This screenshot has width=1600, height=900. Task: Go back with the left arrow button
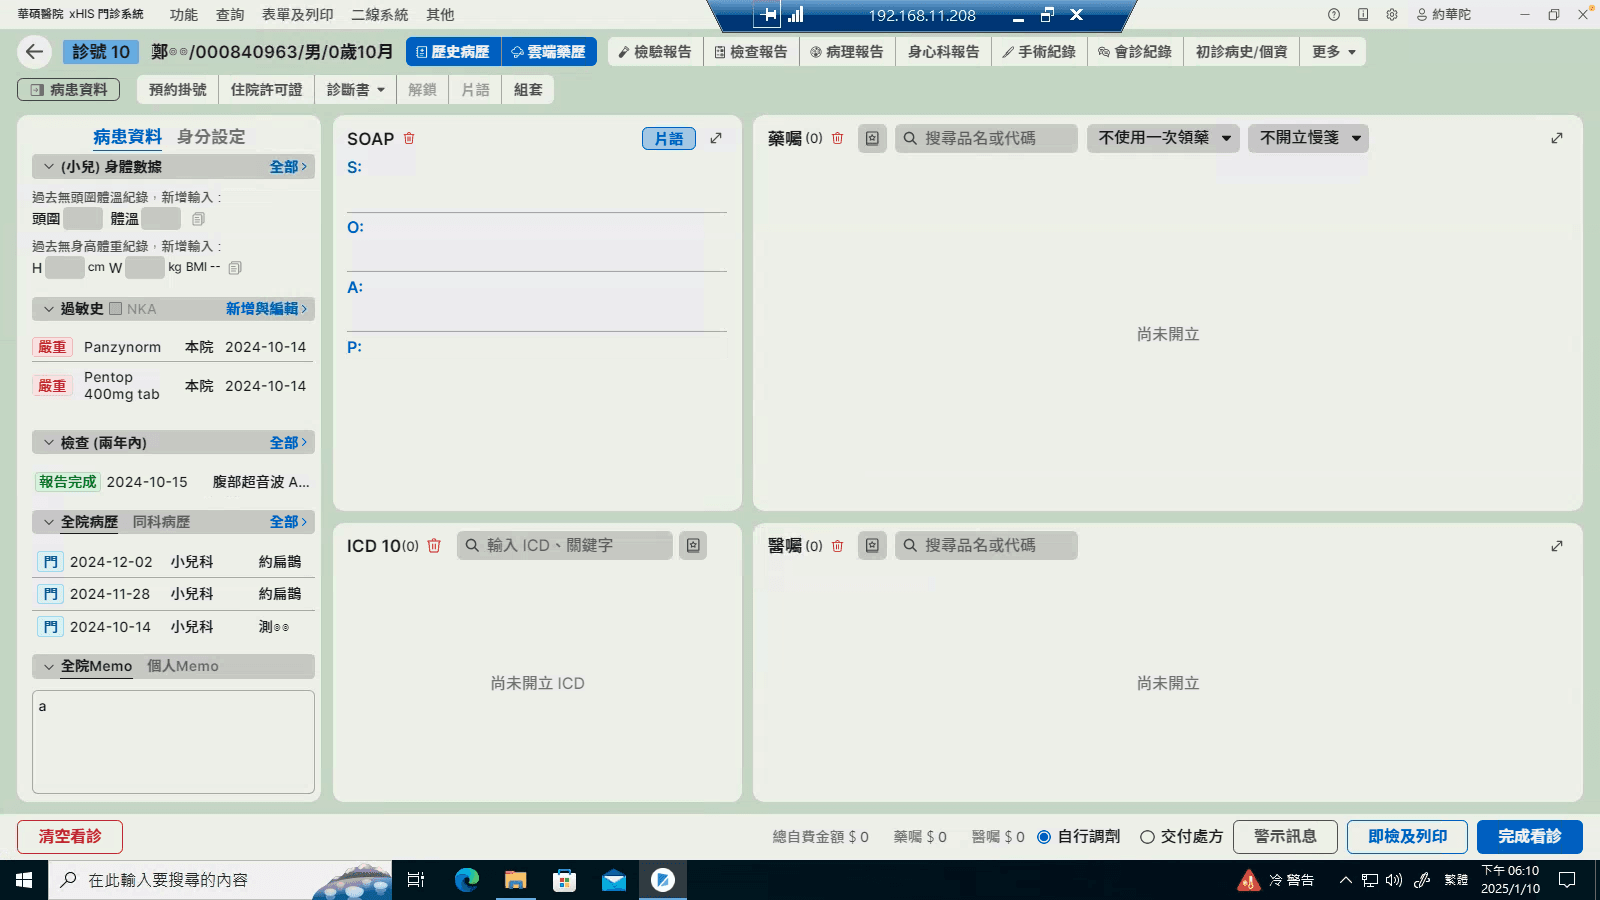[x=35, y=52]
